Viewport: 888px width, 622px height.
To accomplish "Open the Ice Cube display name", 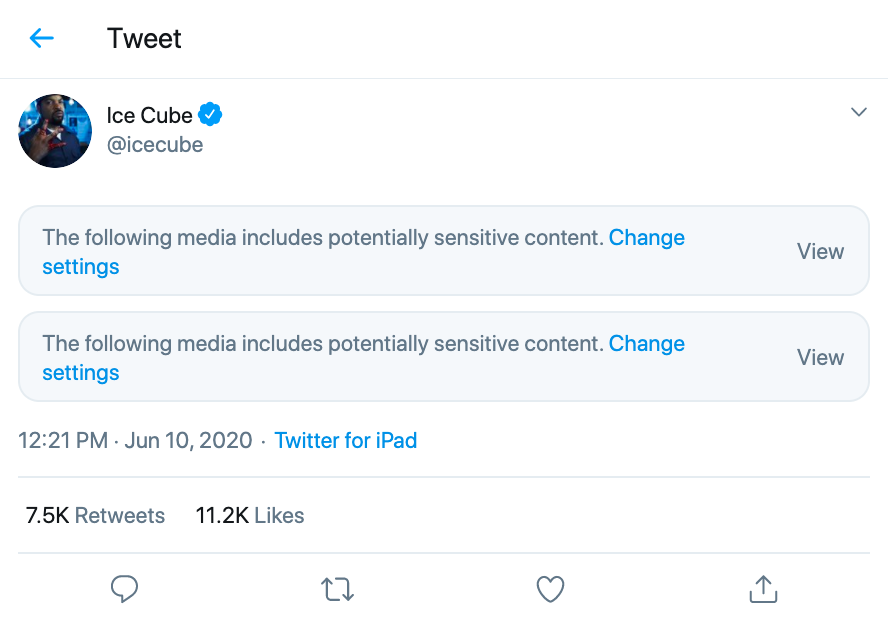I will [x=149, y=115].
